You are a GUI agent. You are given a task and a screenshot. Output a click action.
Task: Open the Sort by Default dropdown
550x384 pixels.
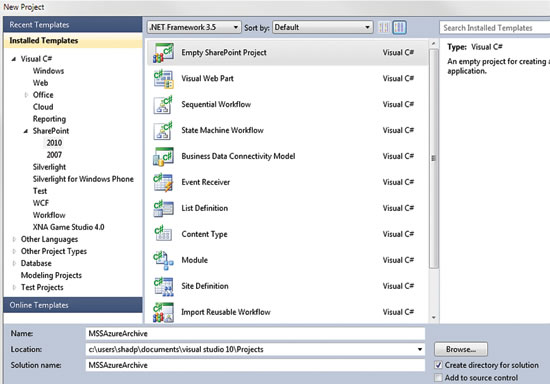[x=322, y=27]
